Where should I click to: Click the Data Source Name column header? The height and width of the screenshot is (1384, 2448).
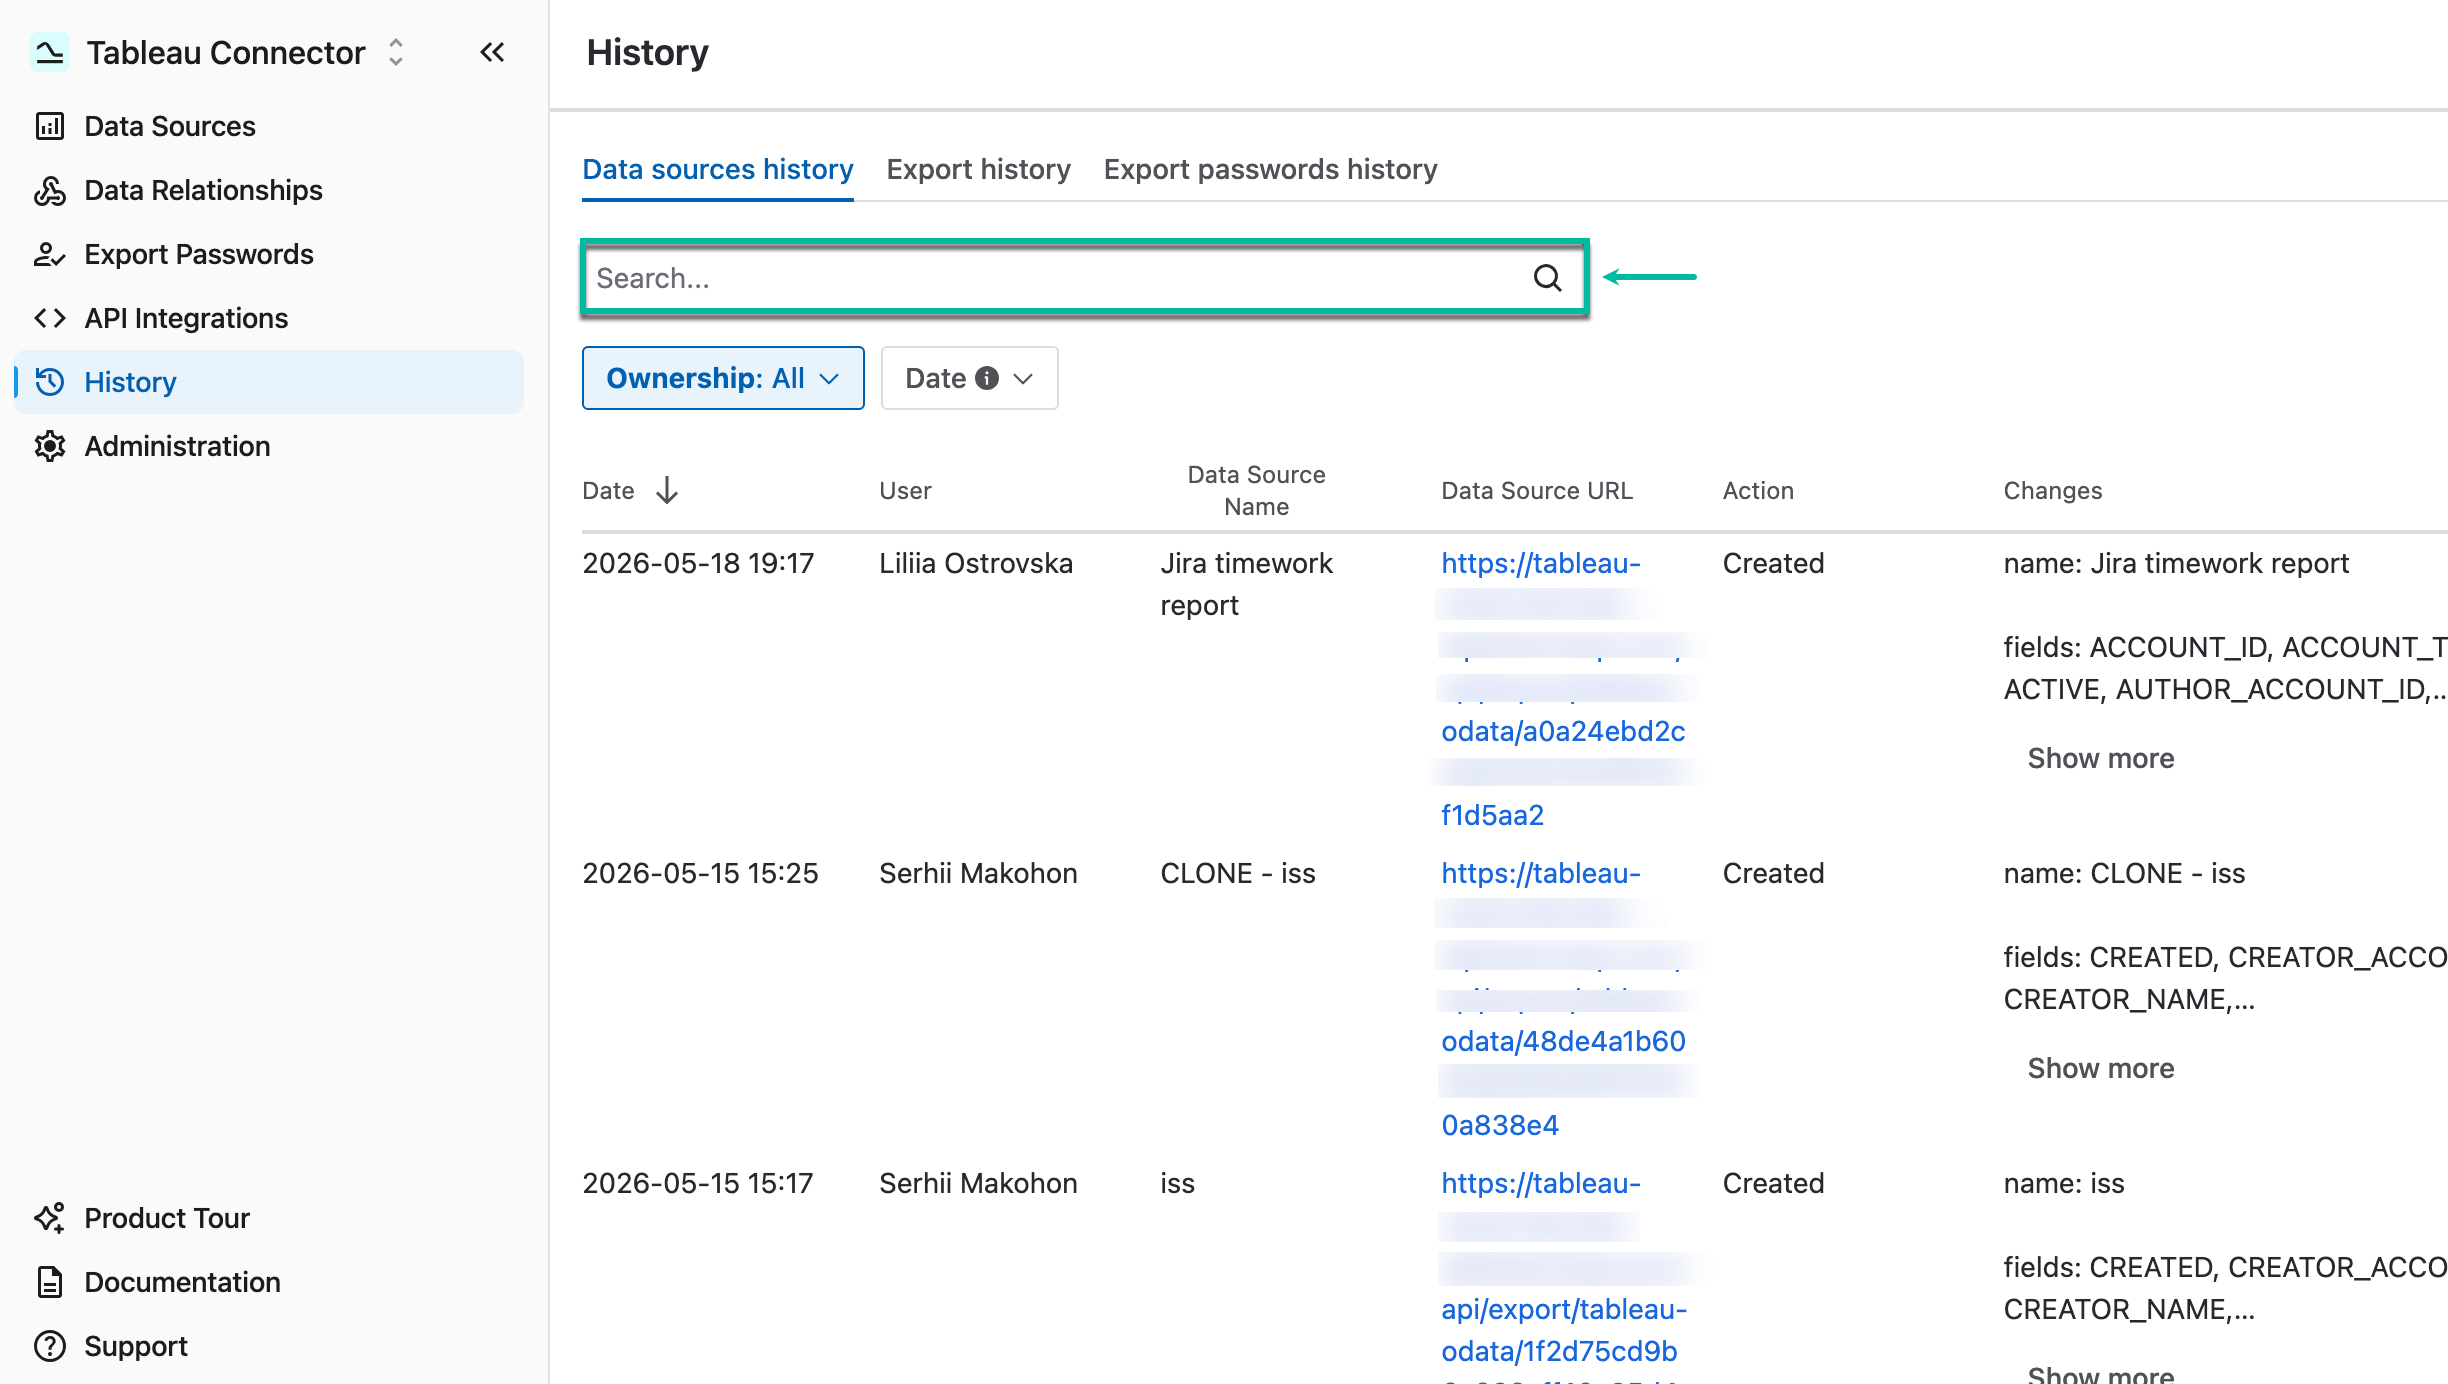pyautogui.click(x=1256, y=490)
